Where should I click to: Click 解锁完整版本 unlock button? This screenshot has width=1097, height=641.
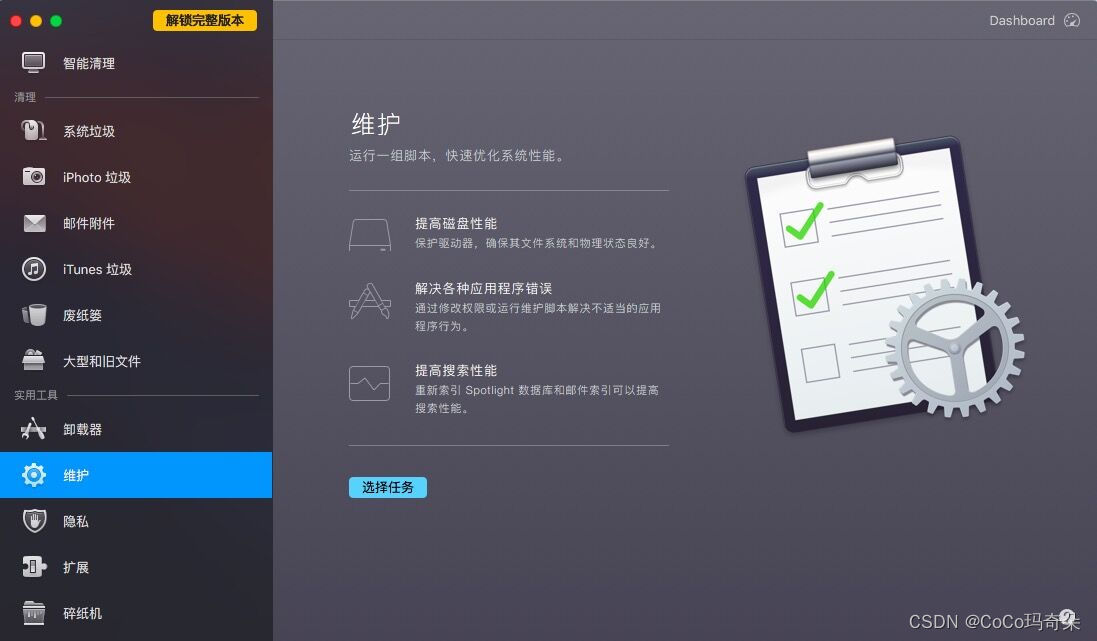[x=205, y=20]
